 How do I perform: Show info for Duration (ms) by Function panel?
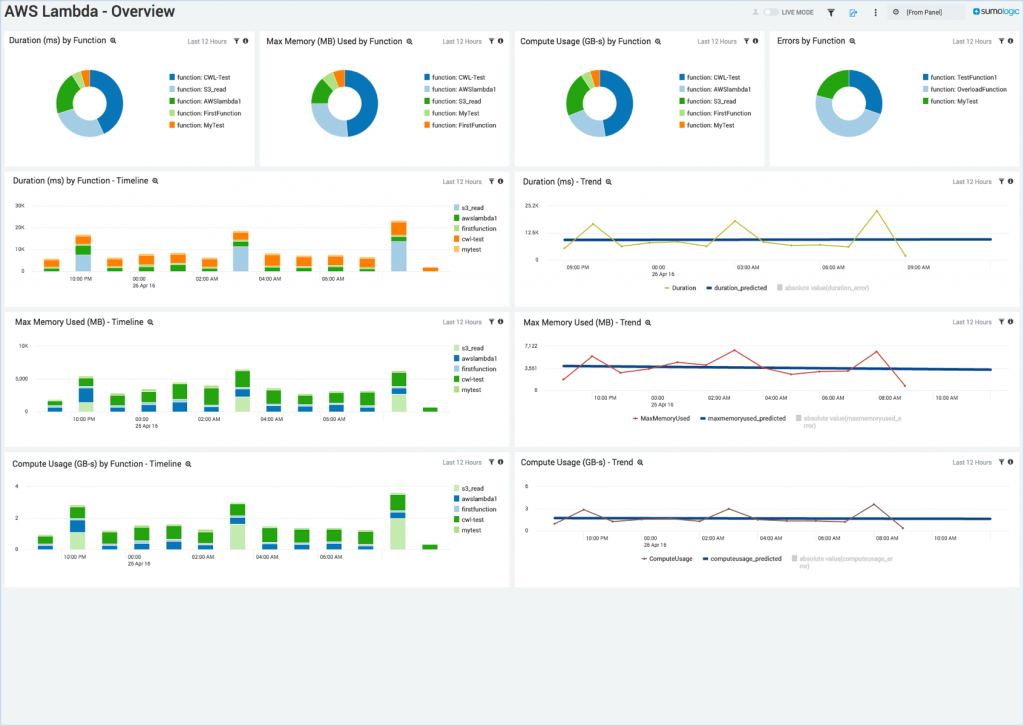(246, 41)
